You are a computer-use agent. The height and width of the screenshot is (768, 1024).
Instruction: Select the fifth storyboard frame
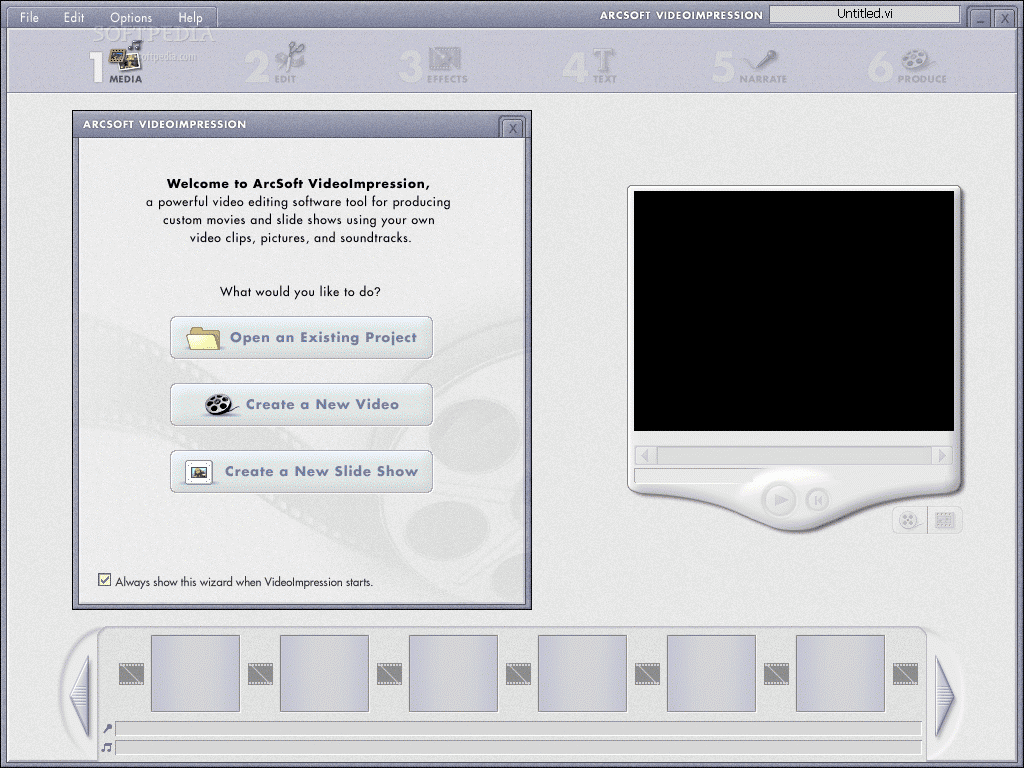[x=711, y=673]
